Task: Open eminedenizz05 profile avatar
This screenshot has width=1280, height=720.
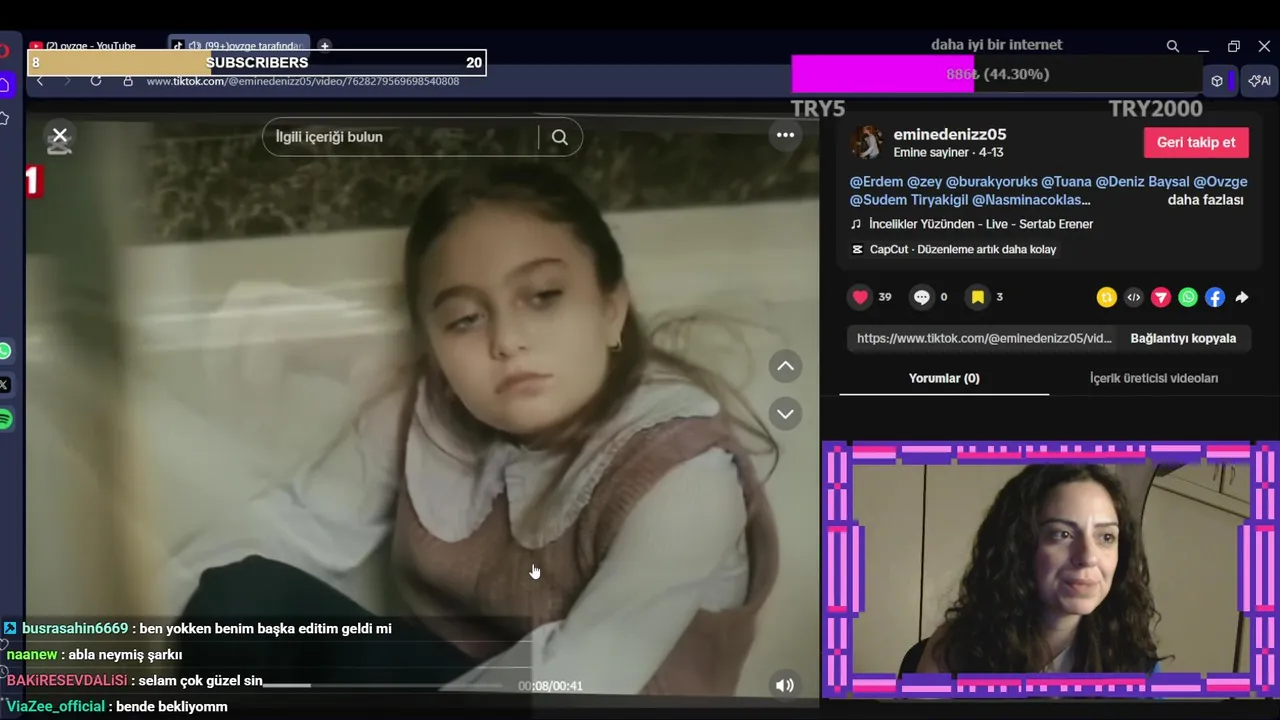Action: (x=866, y=142)
